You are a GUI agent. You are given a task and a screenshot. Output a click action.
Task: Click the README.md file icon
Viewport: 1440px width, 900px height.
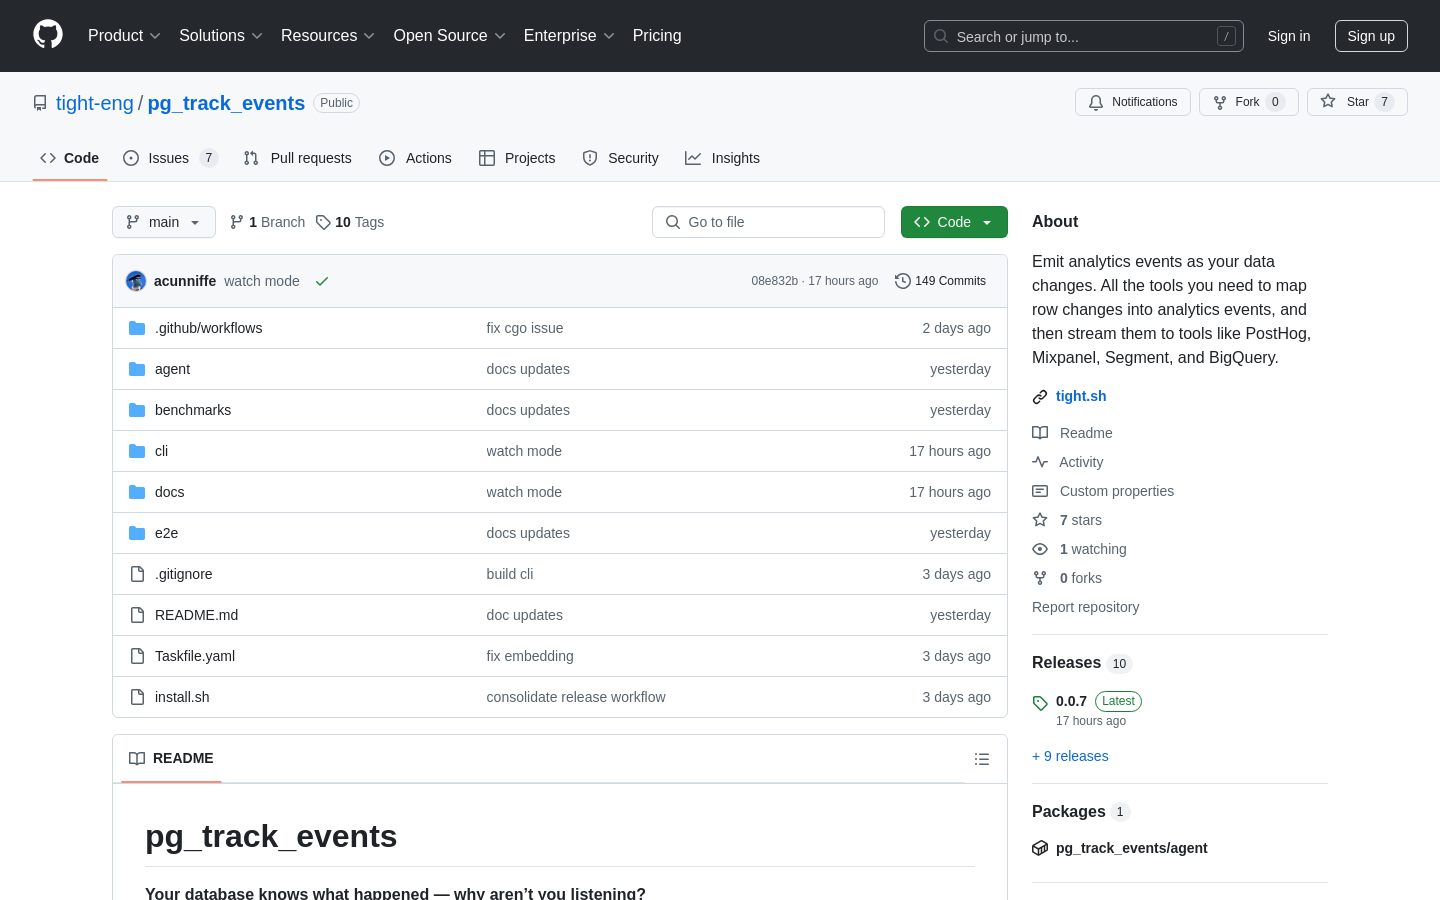[137, 615]
